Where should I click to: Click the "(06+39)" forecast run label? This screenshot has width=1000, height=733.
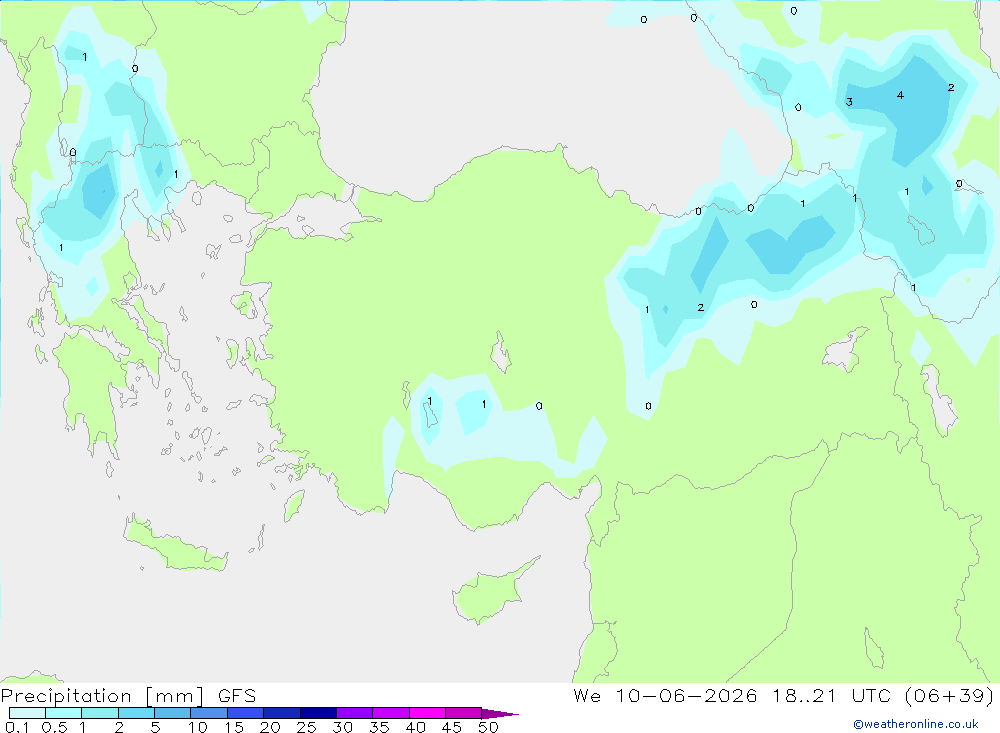[950, 695]
